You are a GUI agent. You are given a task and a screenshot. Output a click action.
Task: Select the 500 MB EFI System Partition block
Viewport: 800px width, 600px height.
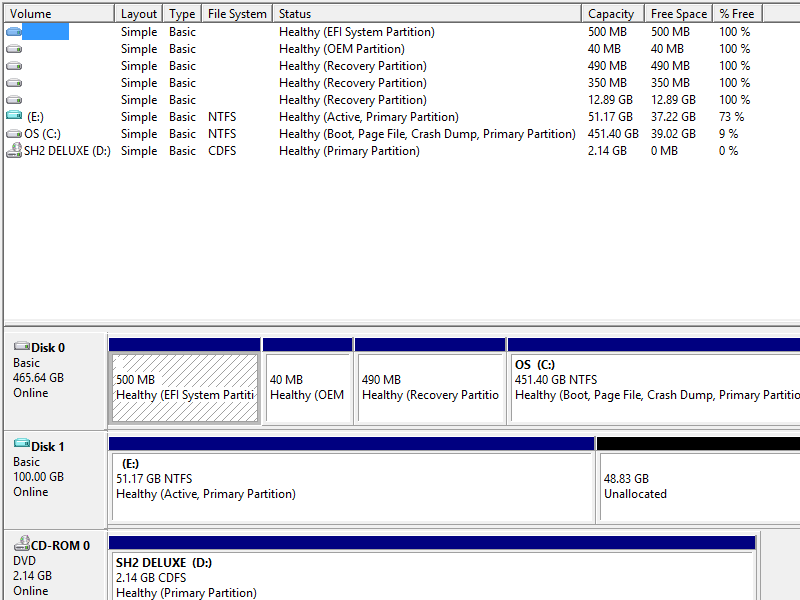pos(185,387)
